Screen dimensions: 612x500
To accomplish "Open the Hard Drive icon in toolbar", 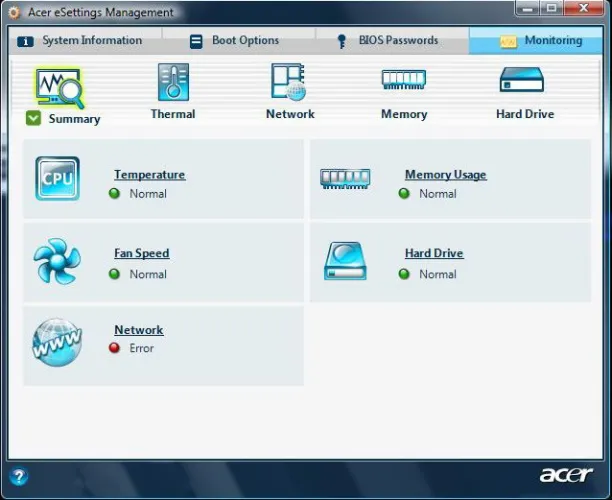I will (522, 80).
